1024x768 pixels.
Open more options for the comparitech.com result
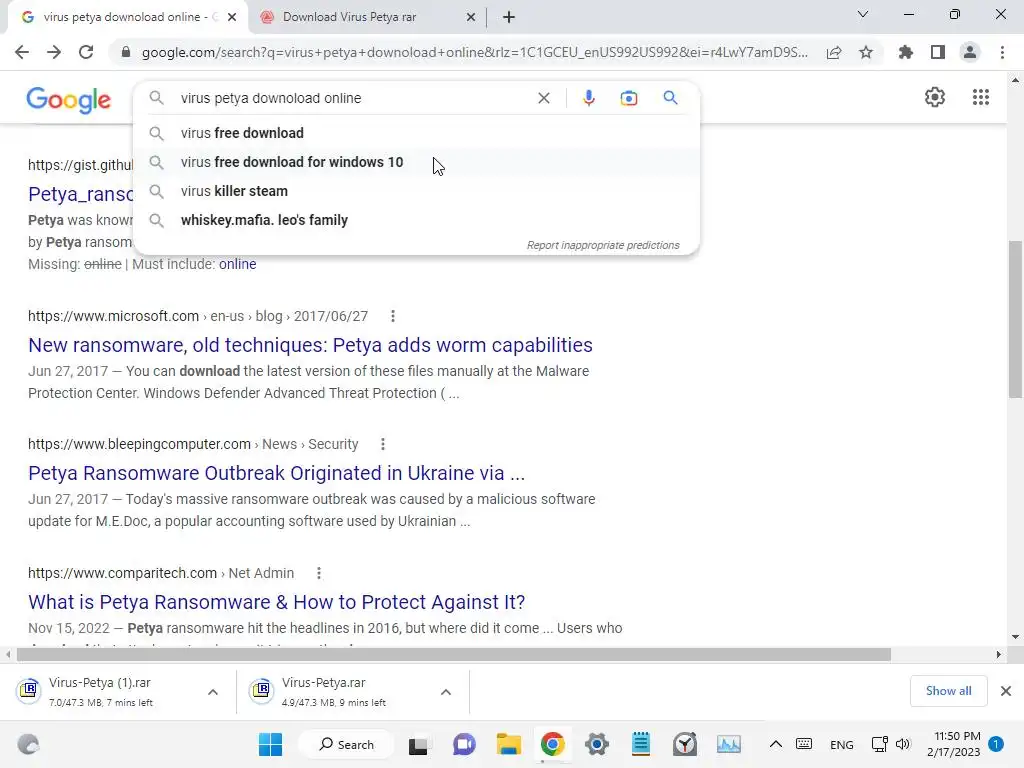coord(319,573)
